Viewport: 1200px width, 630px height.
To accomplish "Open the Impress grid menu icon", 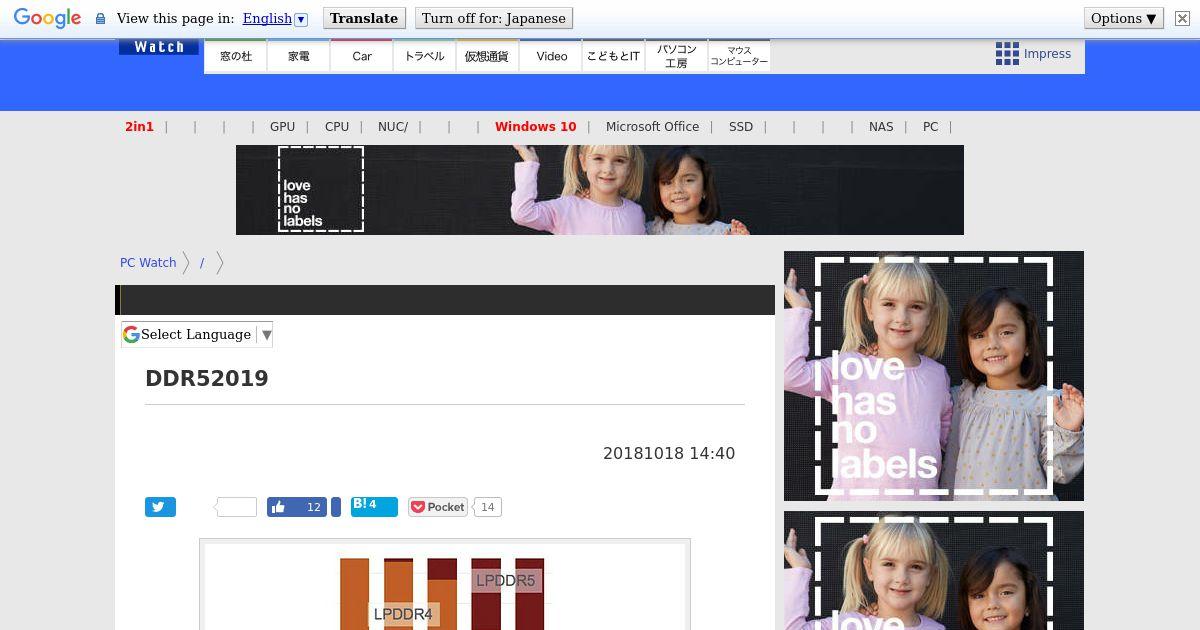I will (1007, 54).
